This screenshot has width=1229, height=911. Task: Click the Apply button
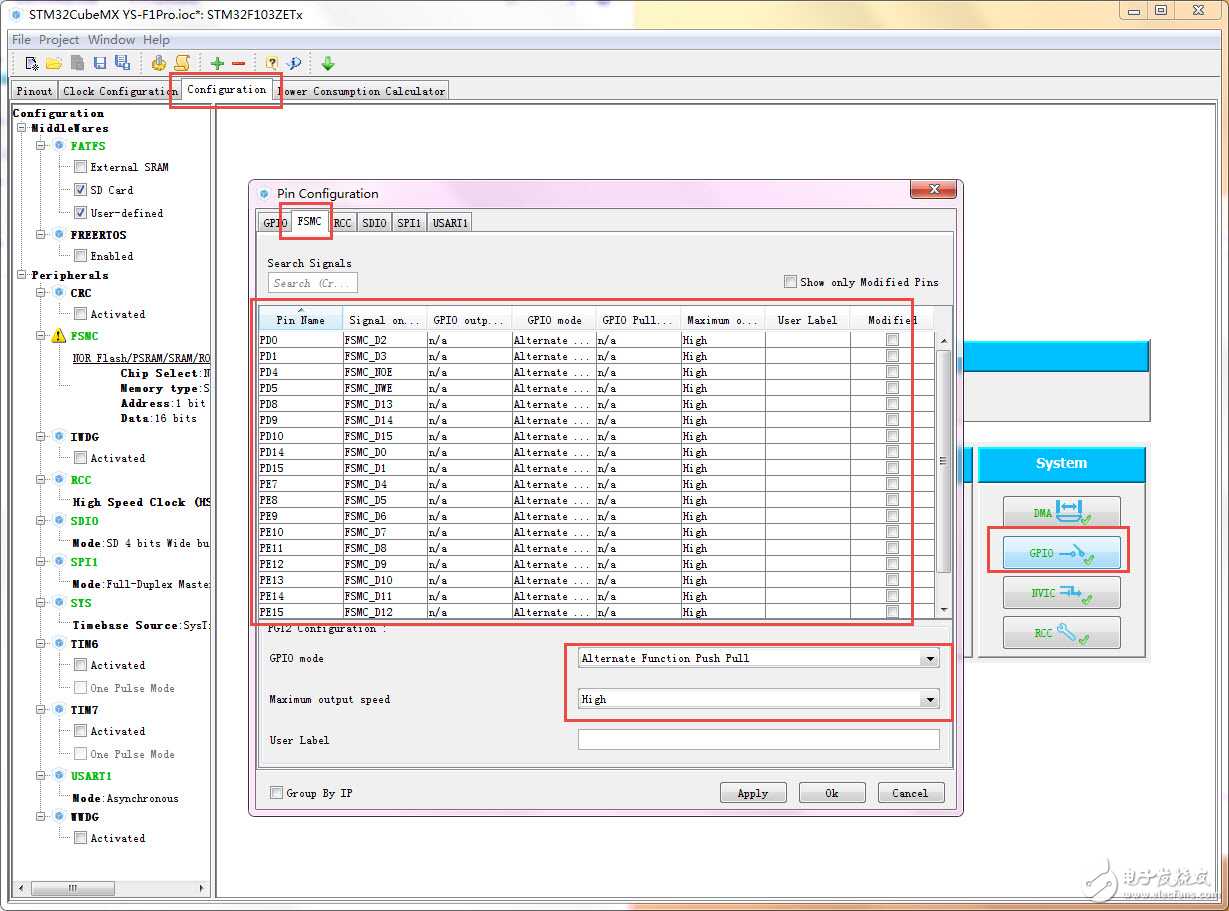pos(752,793)
